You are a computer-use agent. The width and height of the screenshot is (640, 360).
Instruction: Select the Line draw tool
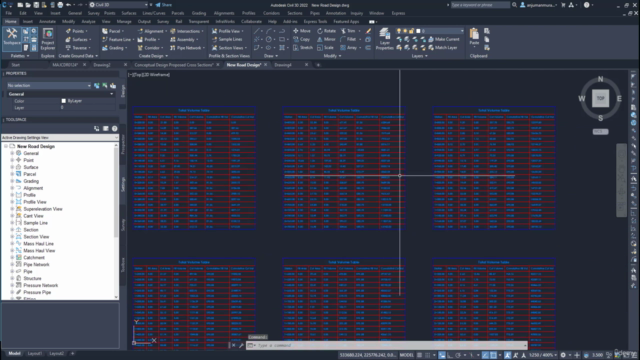(x=256, y=31)
